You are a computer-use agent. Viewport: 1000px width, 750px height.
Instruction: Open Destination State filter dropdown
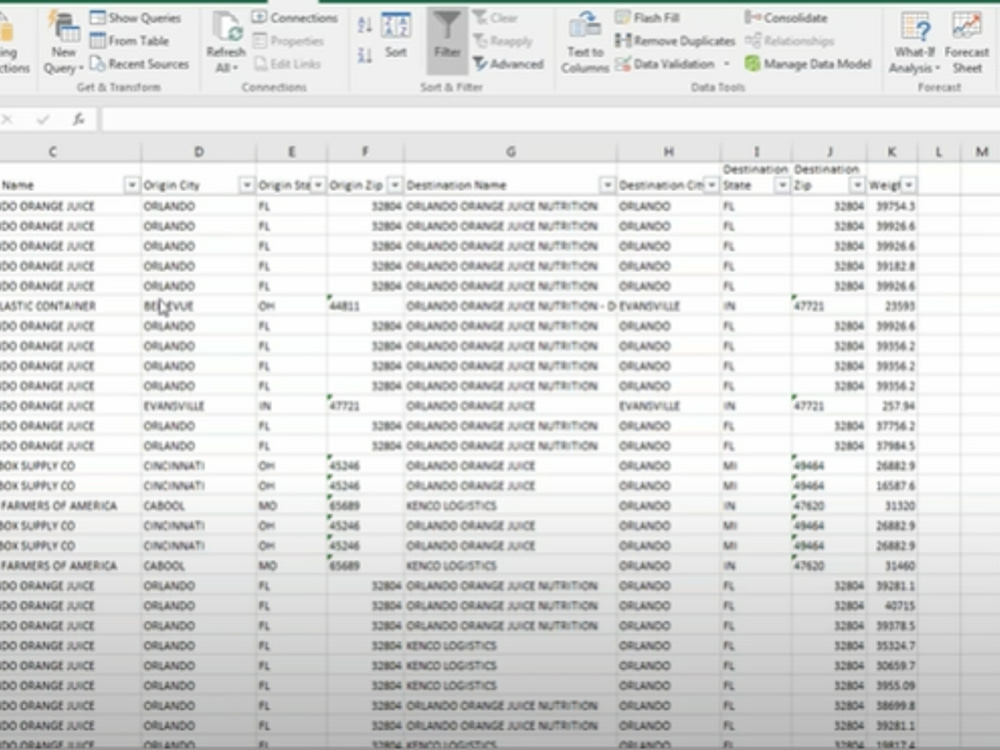(783, 185)
